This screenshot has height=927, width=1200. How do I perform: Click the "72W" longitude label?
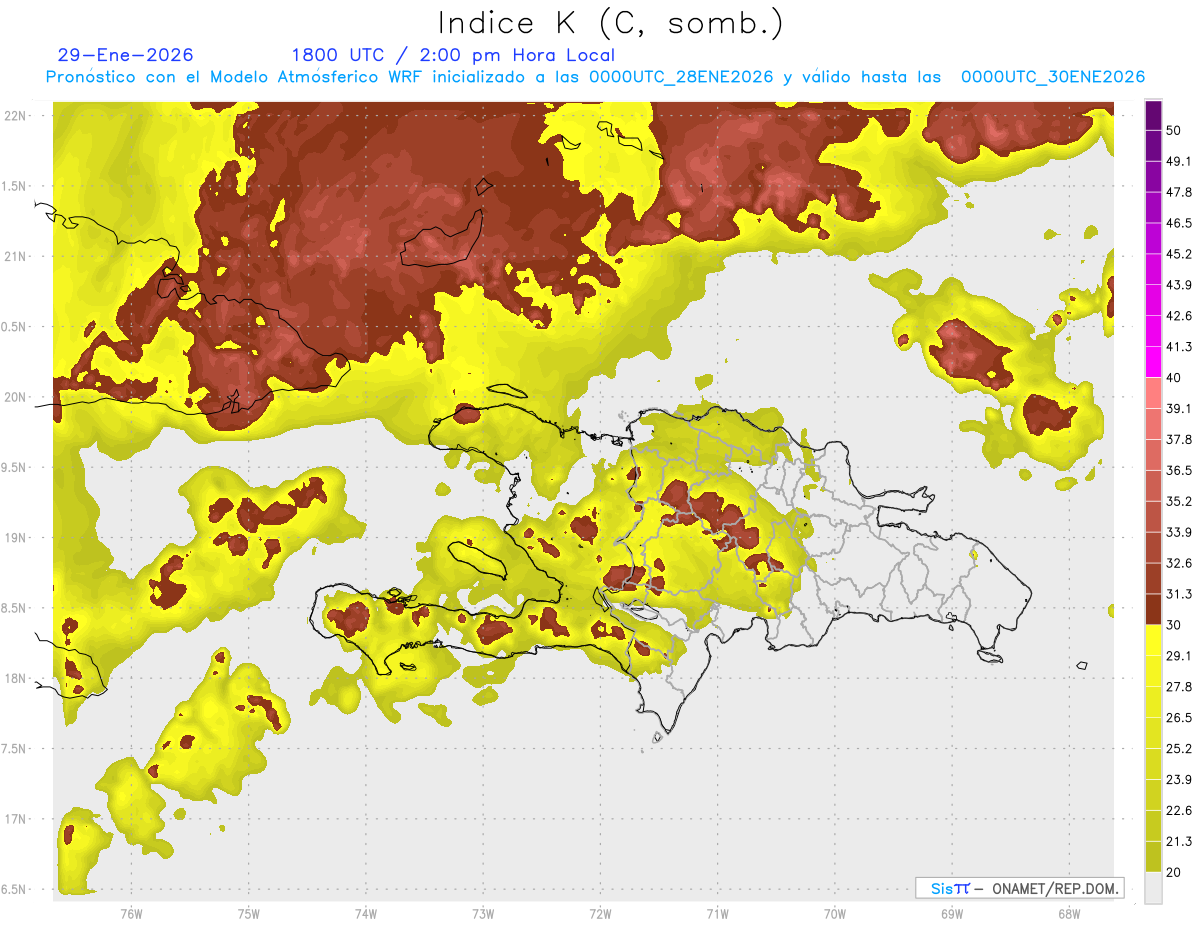600,914
